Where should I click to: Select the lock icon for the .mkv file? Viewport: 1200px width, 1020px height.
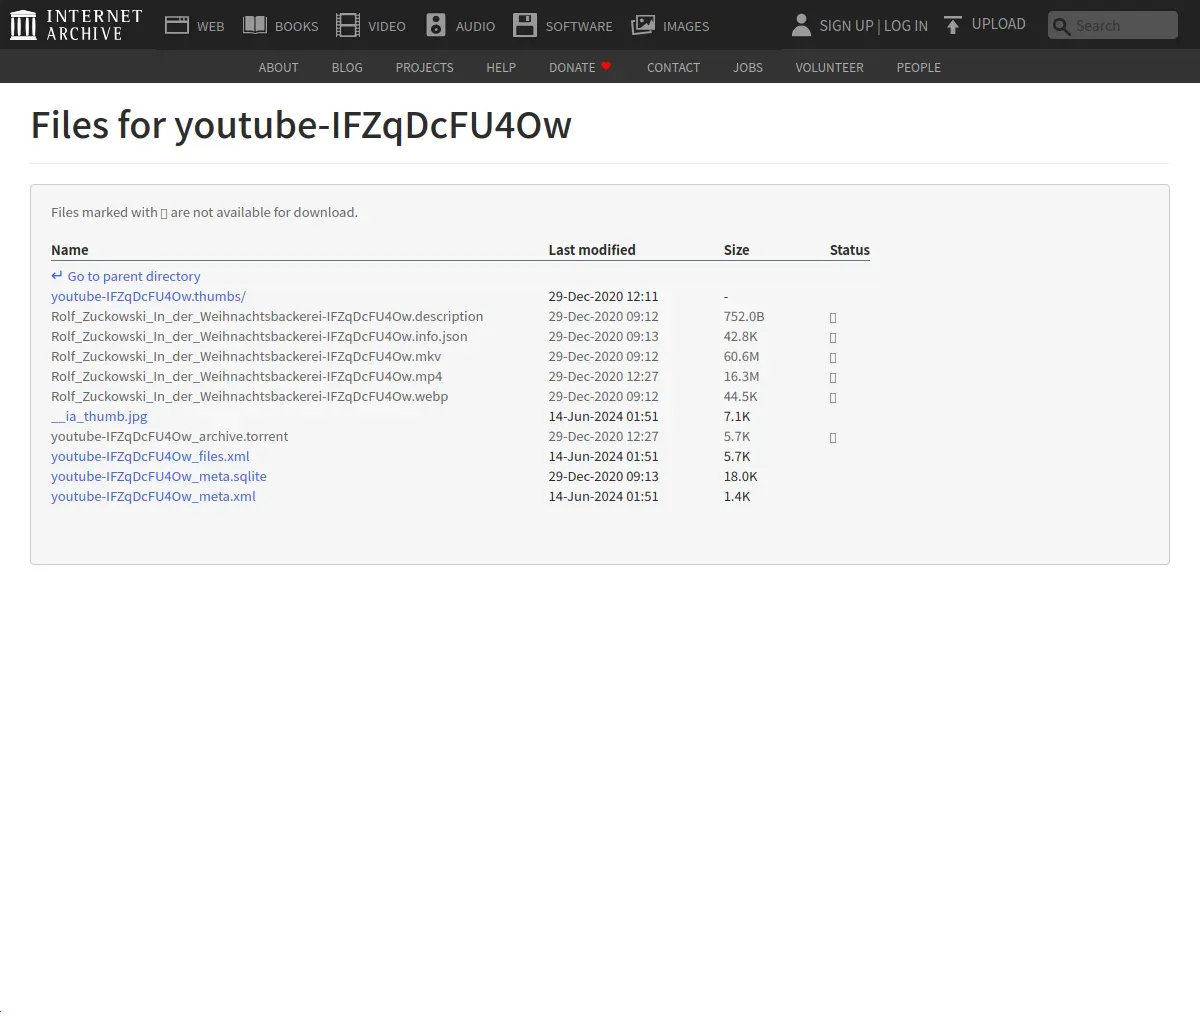tap(833, 357)
